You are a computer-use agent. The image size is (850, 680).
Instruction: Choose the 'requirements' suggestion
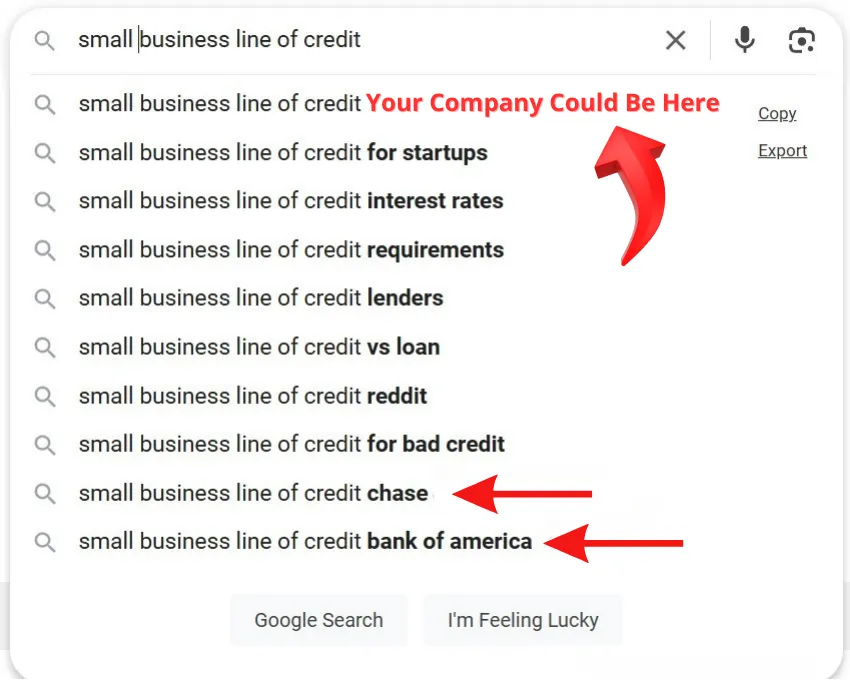(291, 250)
